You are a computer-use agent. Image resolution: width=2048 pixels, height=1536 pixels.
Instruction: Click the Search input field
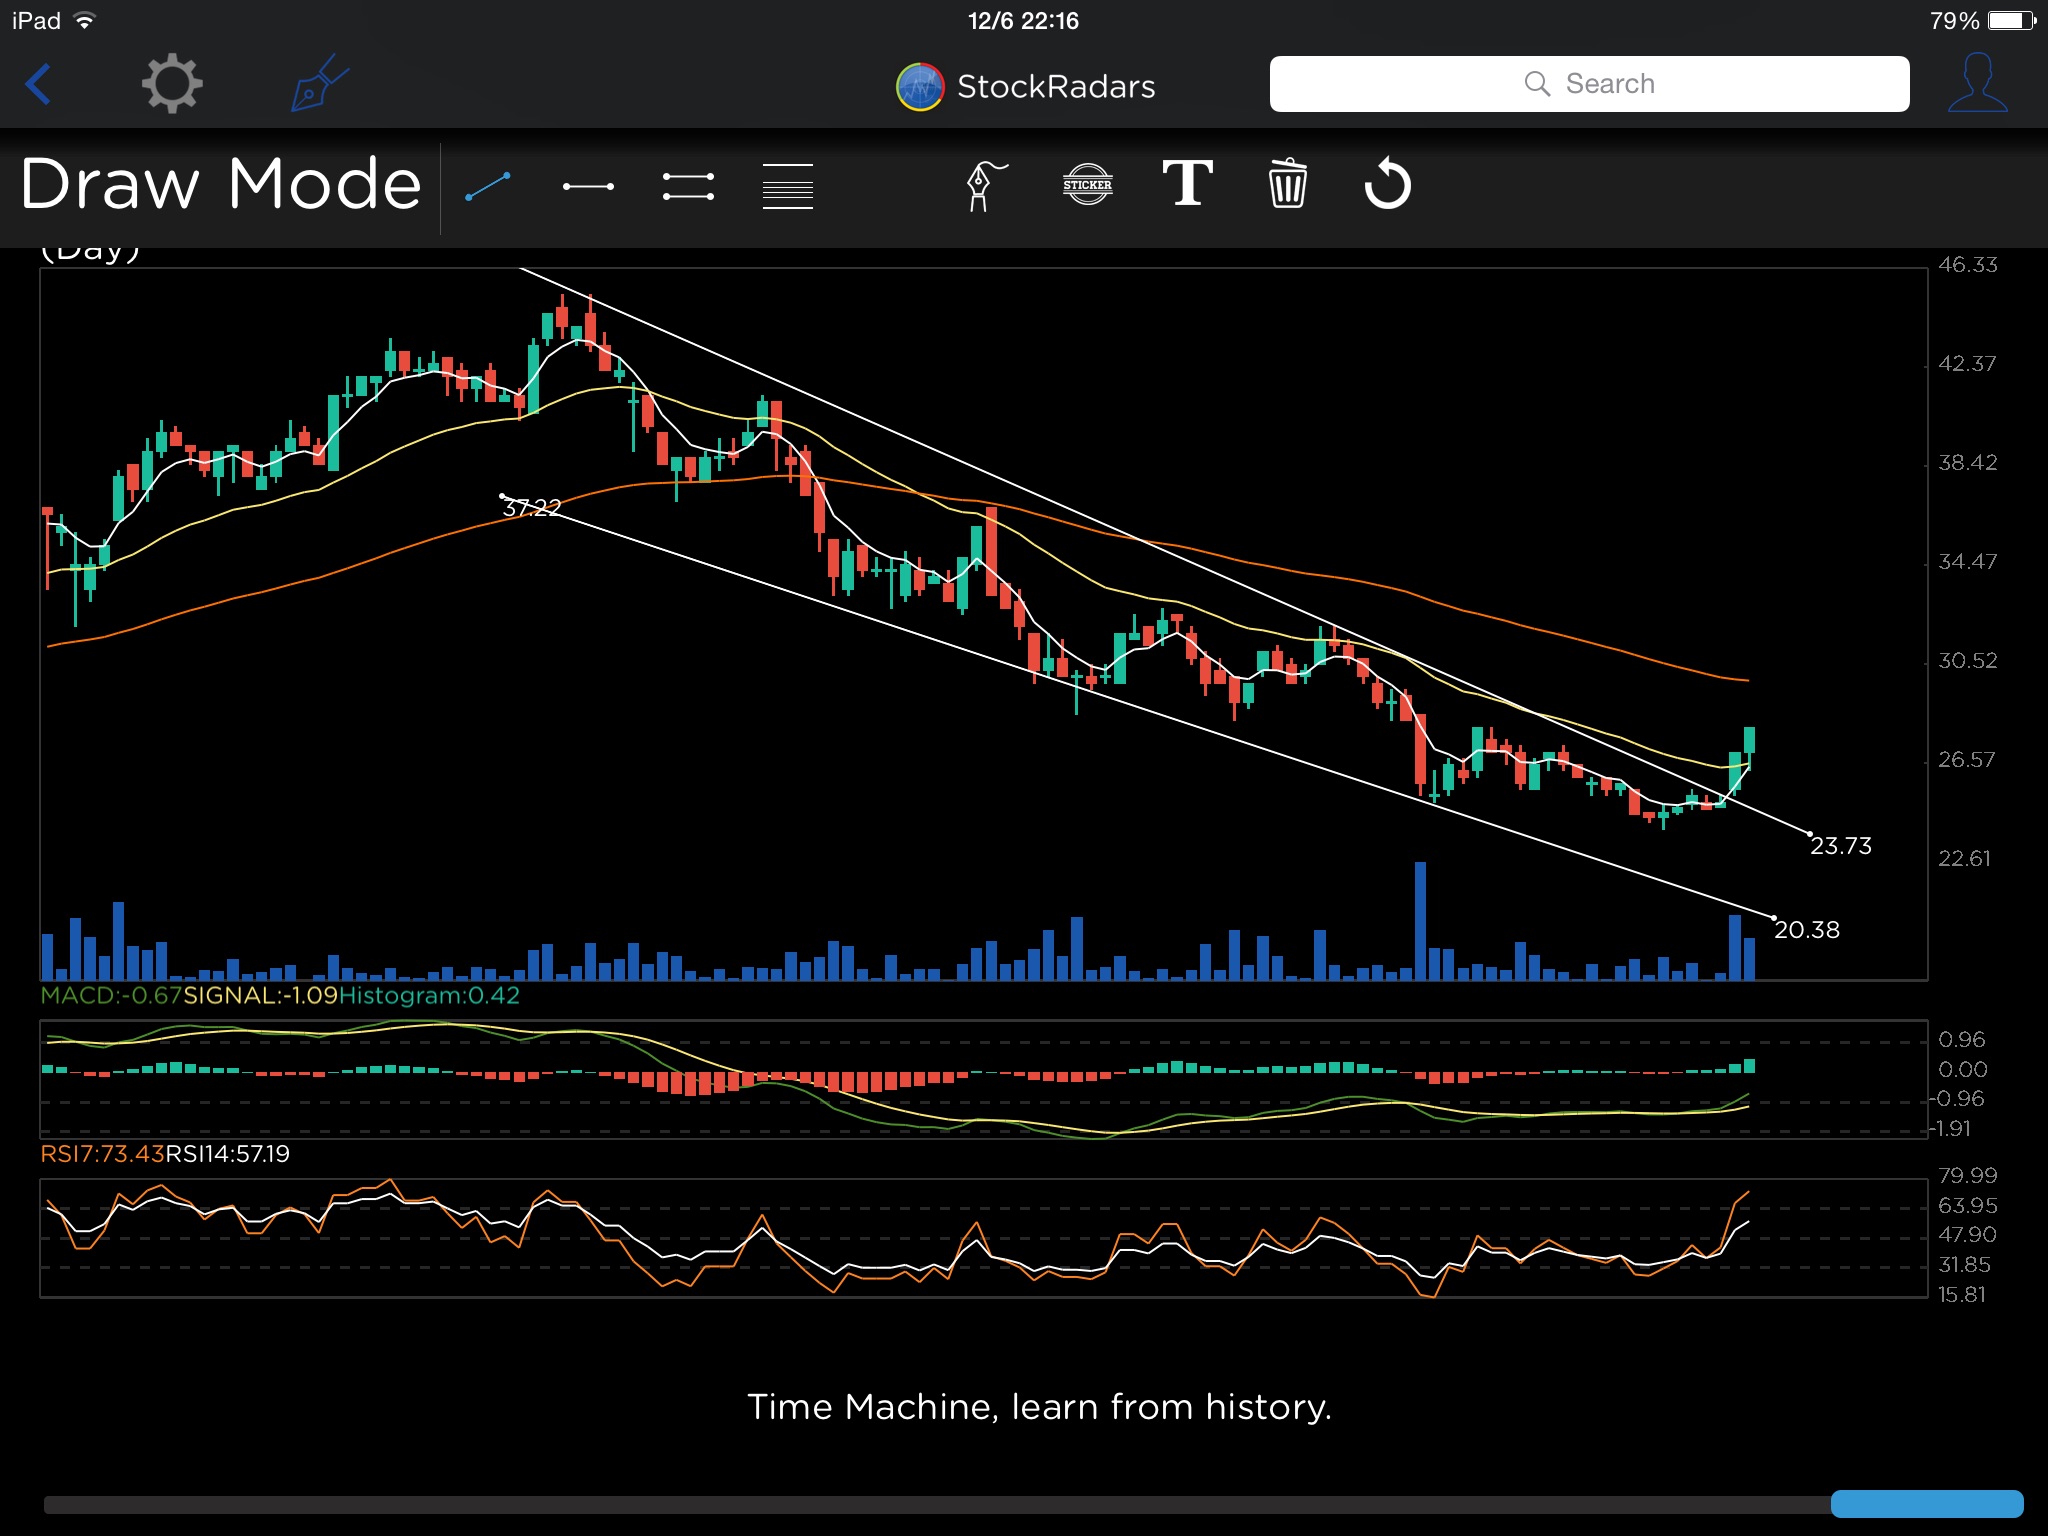click(x=1589, y=84)
